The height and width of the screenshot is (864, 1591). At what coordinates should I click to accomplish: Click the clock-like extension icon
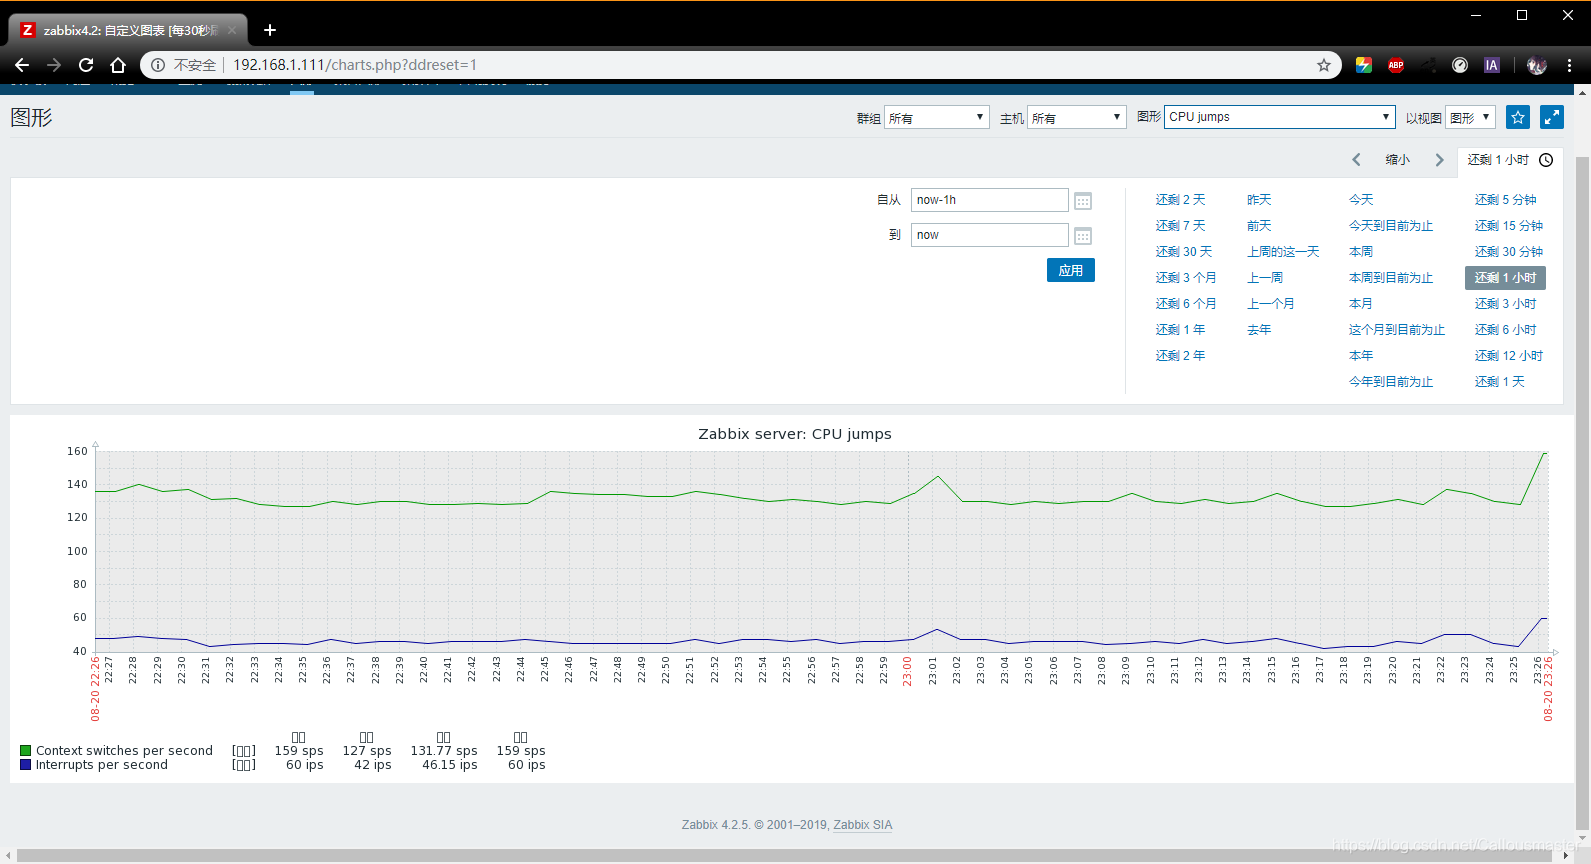pyautogui.click(x=1460, y=65)
